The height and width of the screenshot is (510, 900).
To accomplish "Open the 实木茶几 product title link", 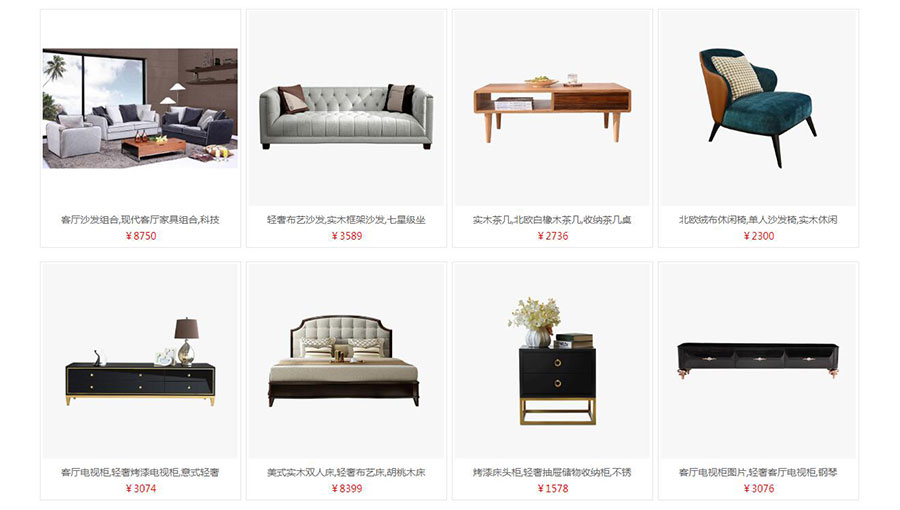I will pyautogui.click(x=552, y=220).
